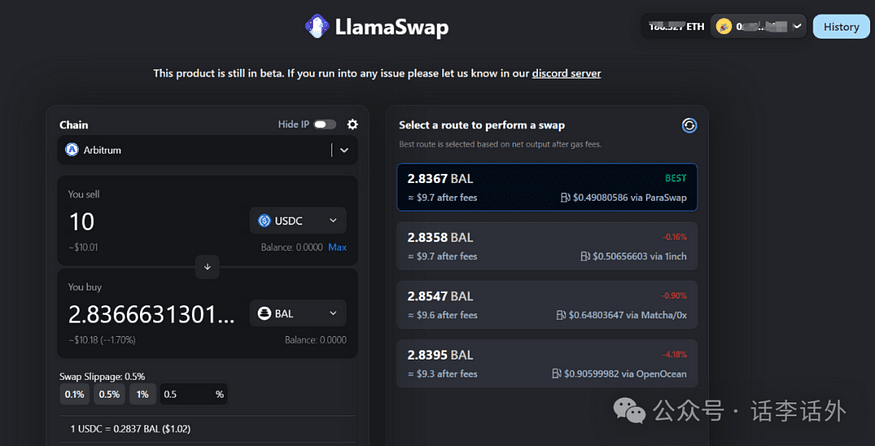Click the green BEST label

pyautogui.click(x=676, y=179)
